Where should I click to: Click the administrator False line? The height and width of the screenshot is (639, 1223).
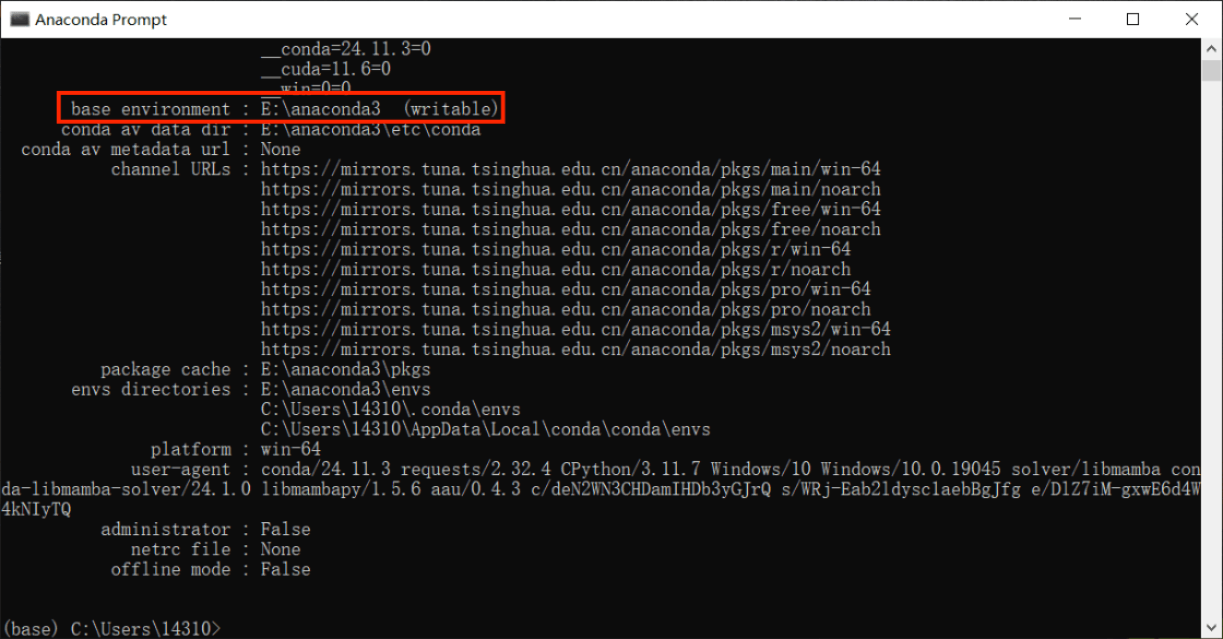tap(285, 529)
